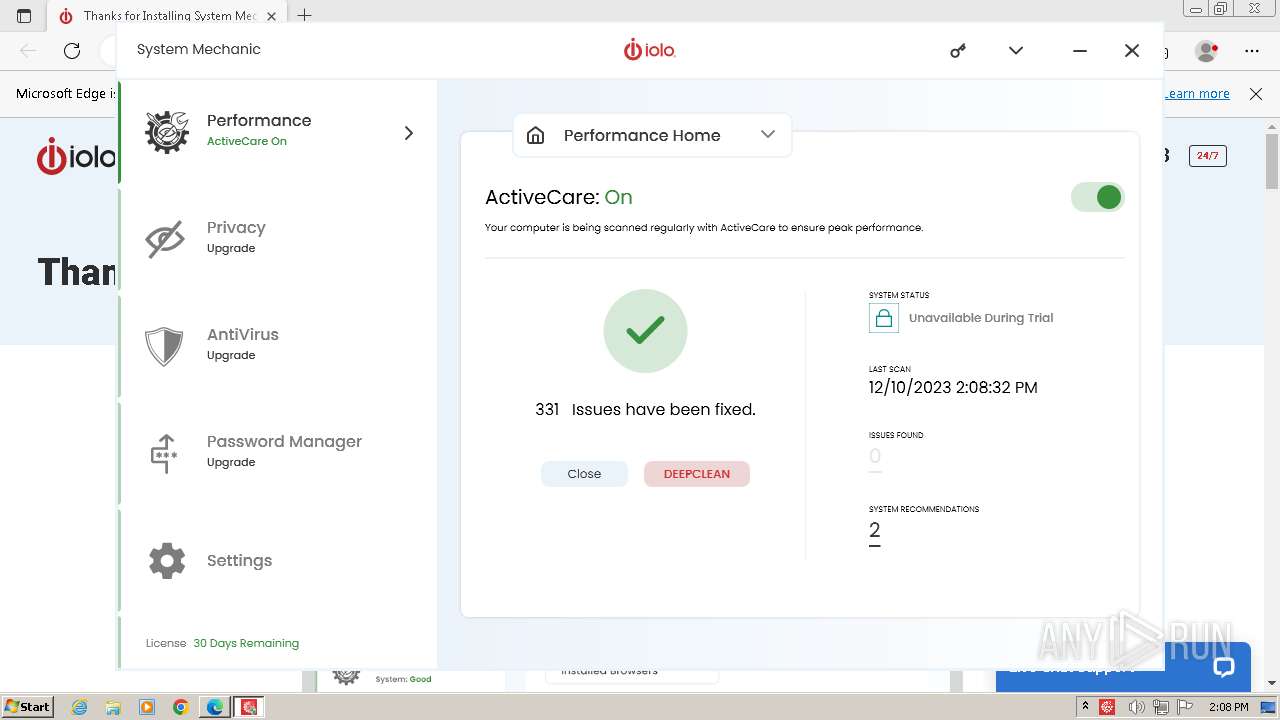Click the Edge back arrow
Screen dimensions: 1280x720
click(28, 50)
